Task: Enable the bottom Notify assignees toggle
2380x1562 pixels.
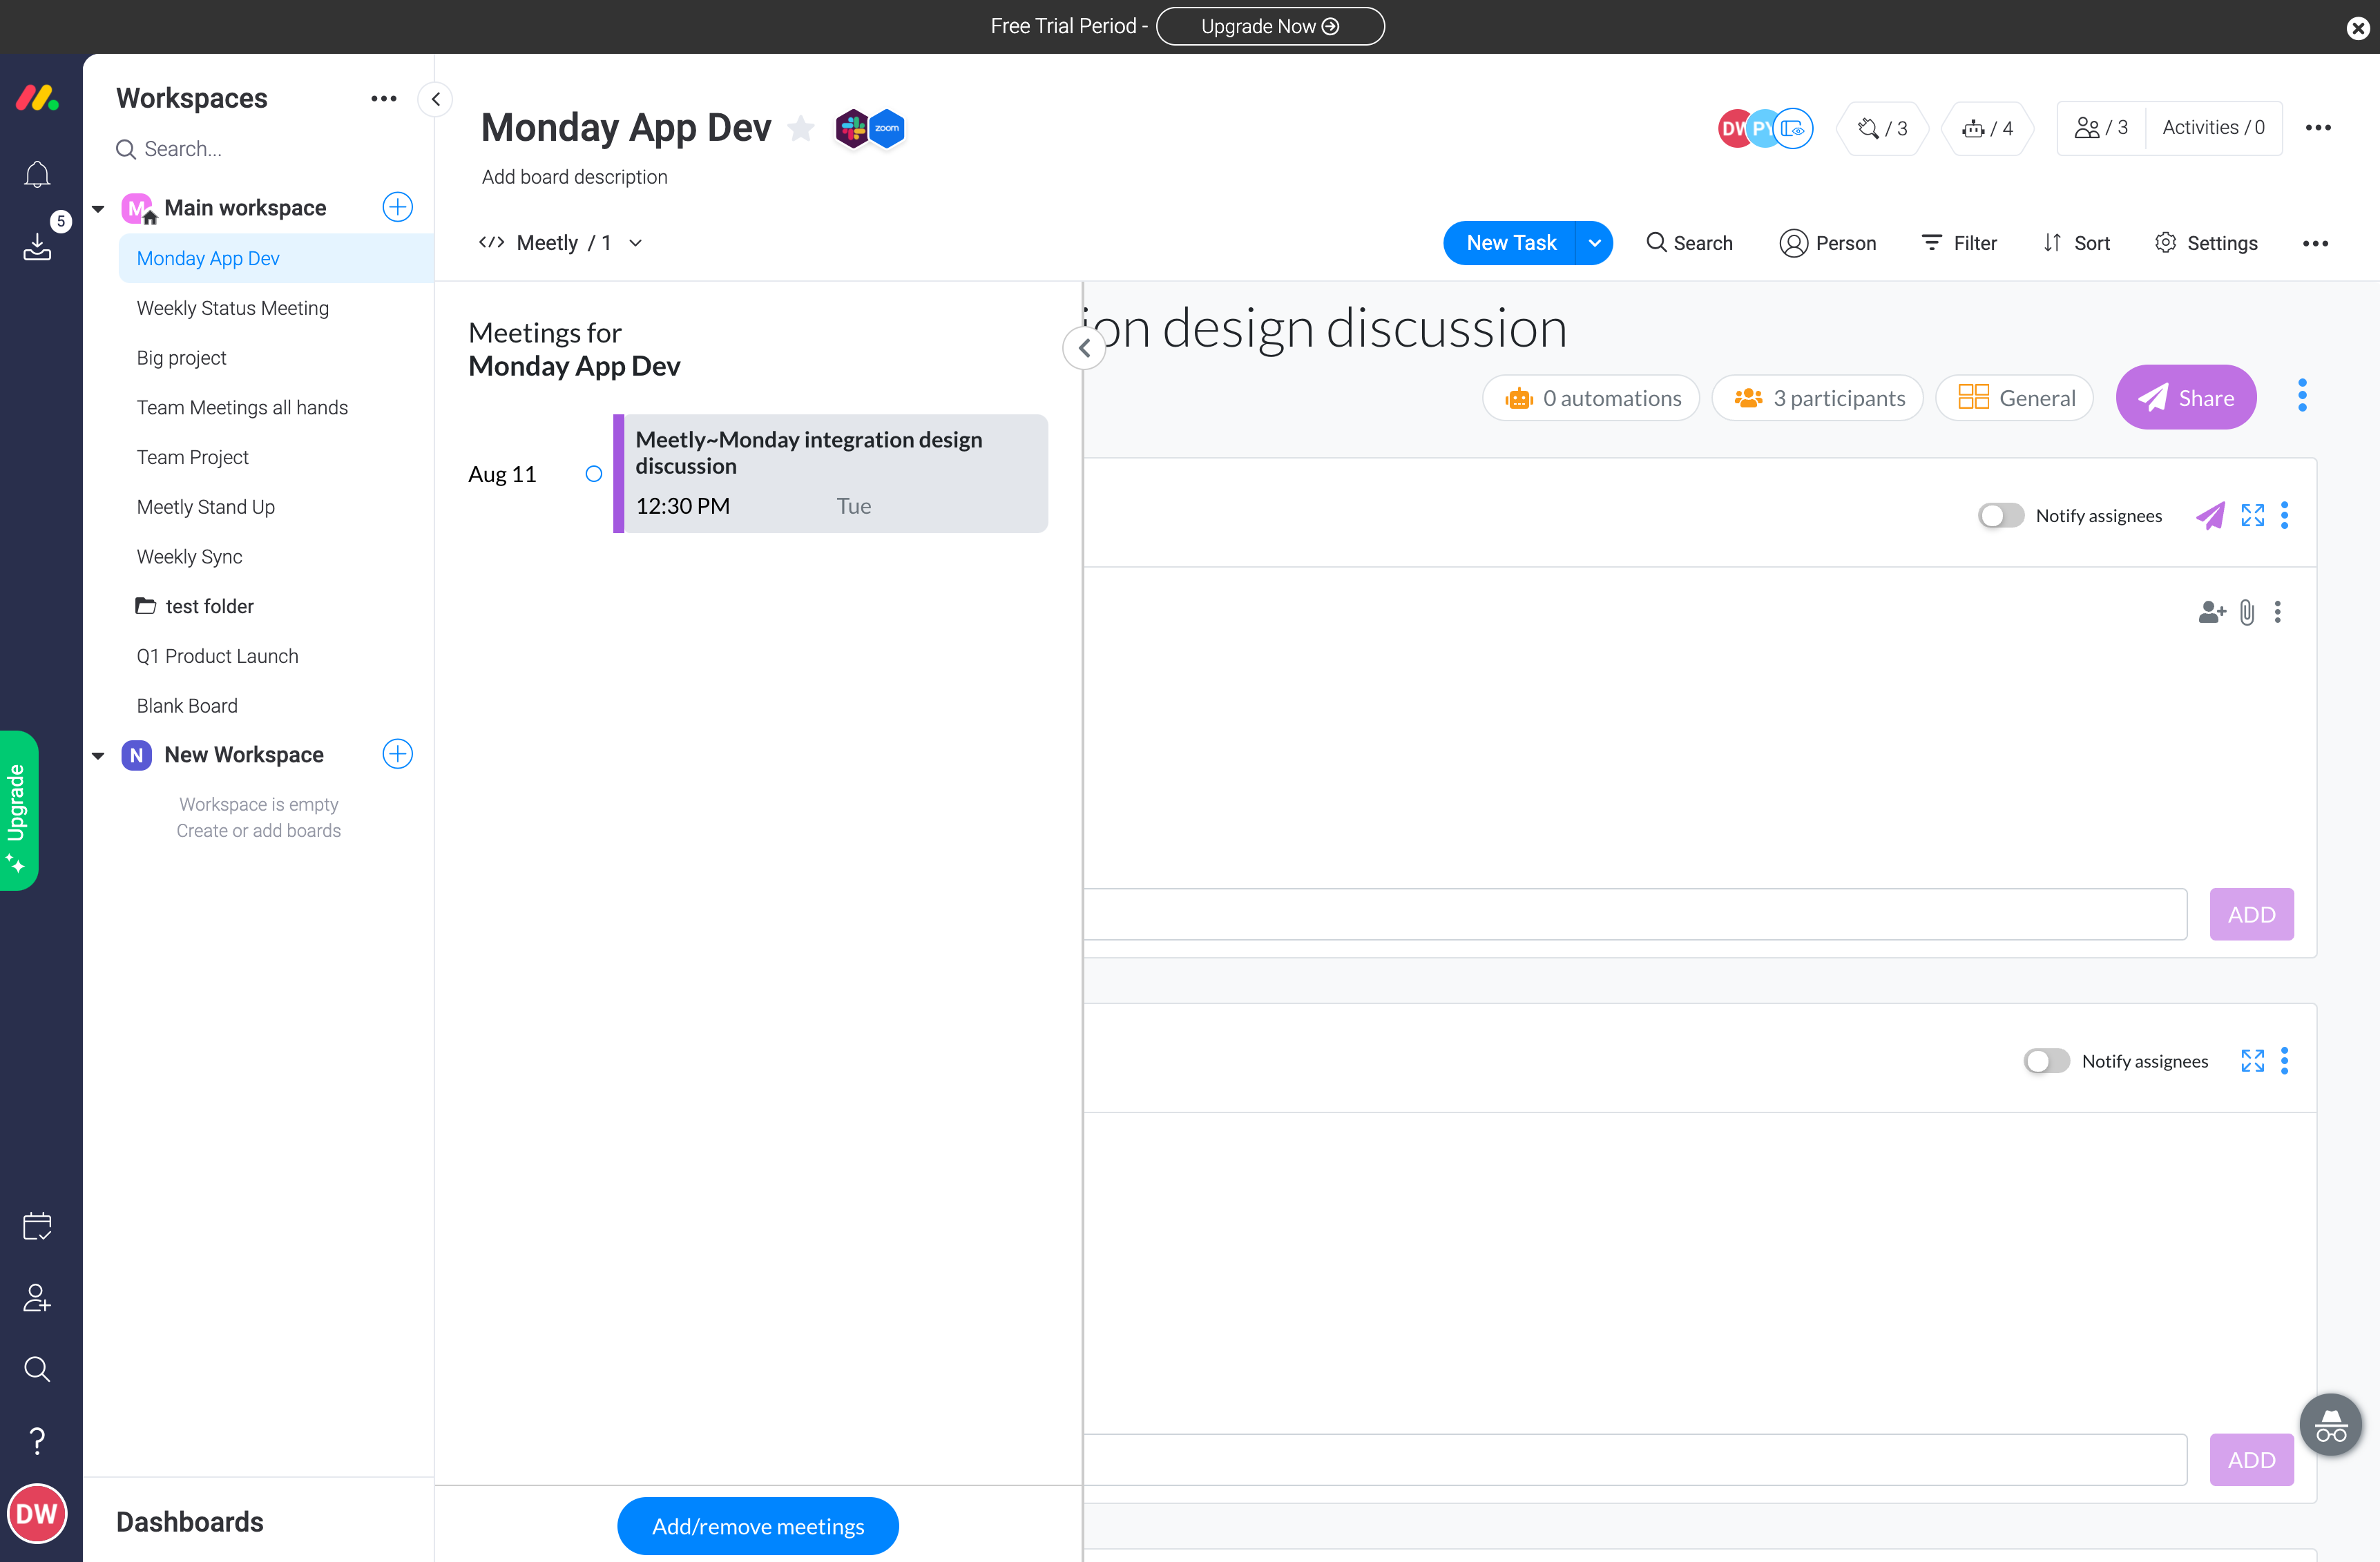Action: coord(2046,1060)
